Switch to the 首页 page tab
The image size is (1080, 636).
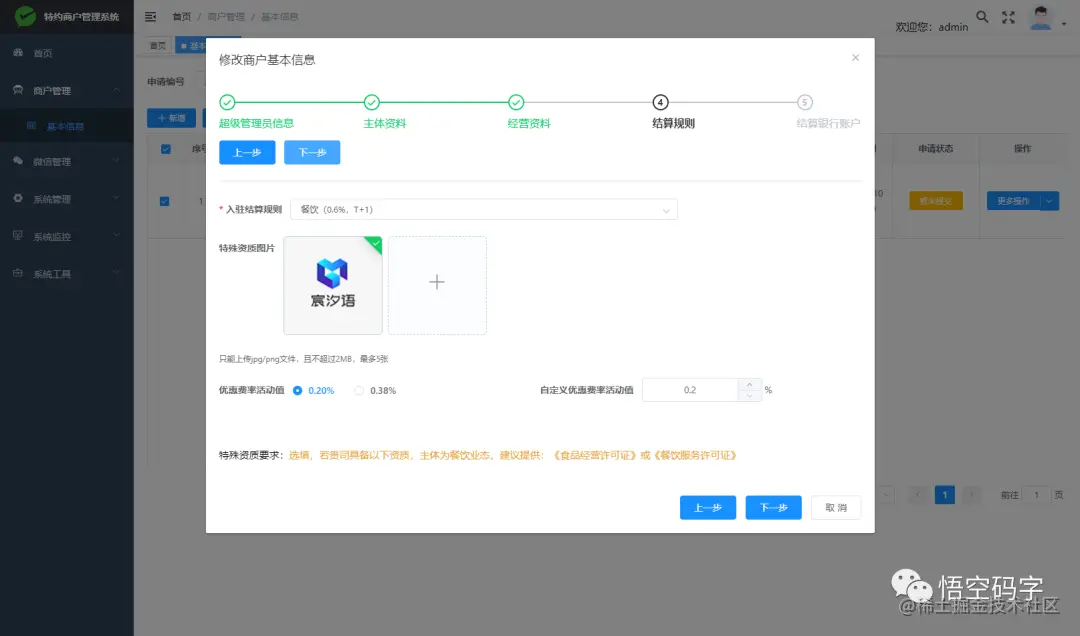[x=158, y=45]
